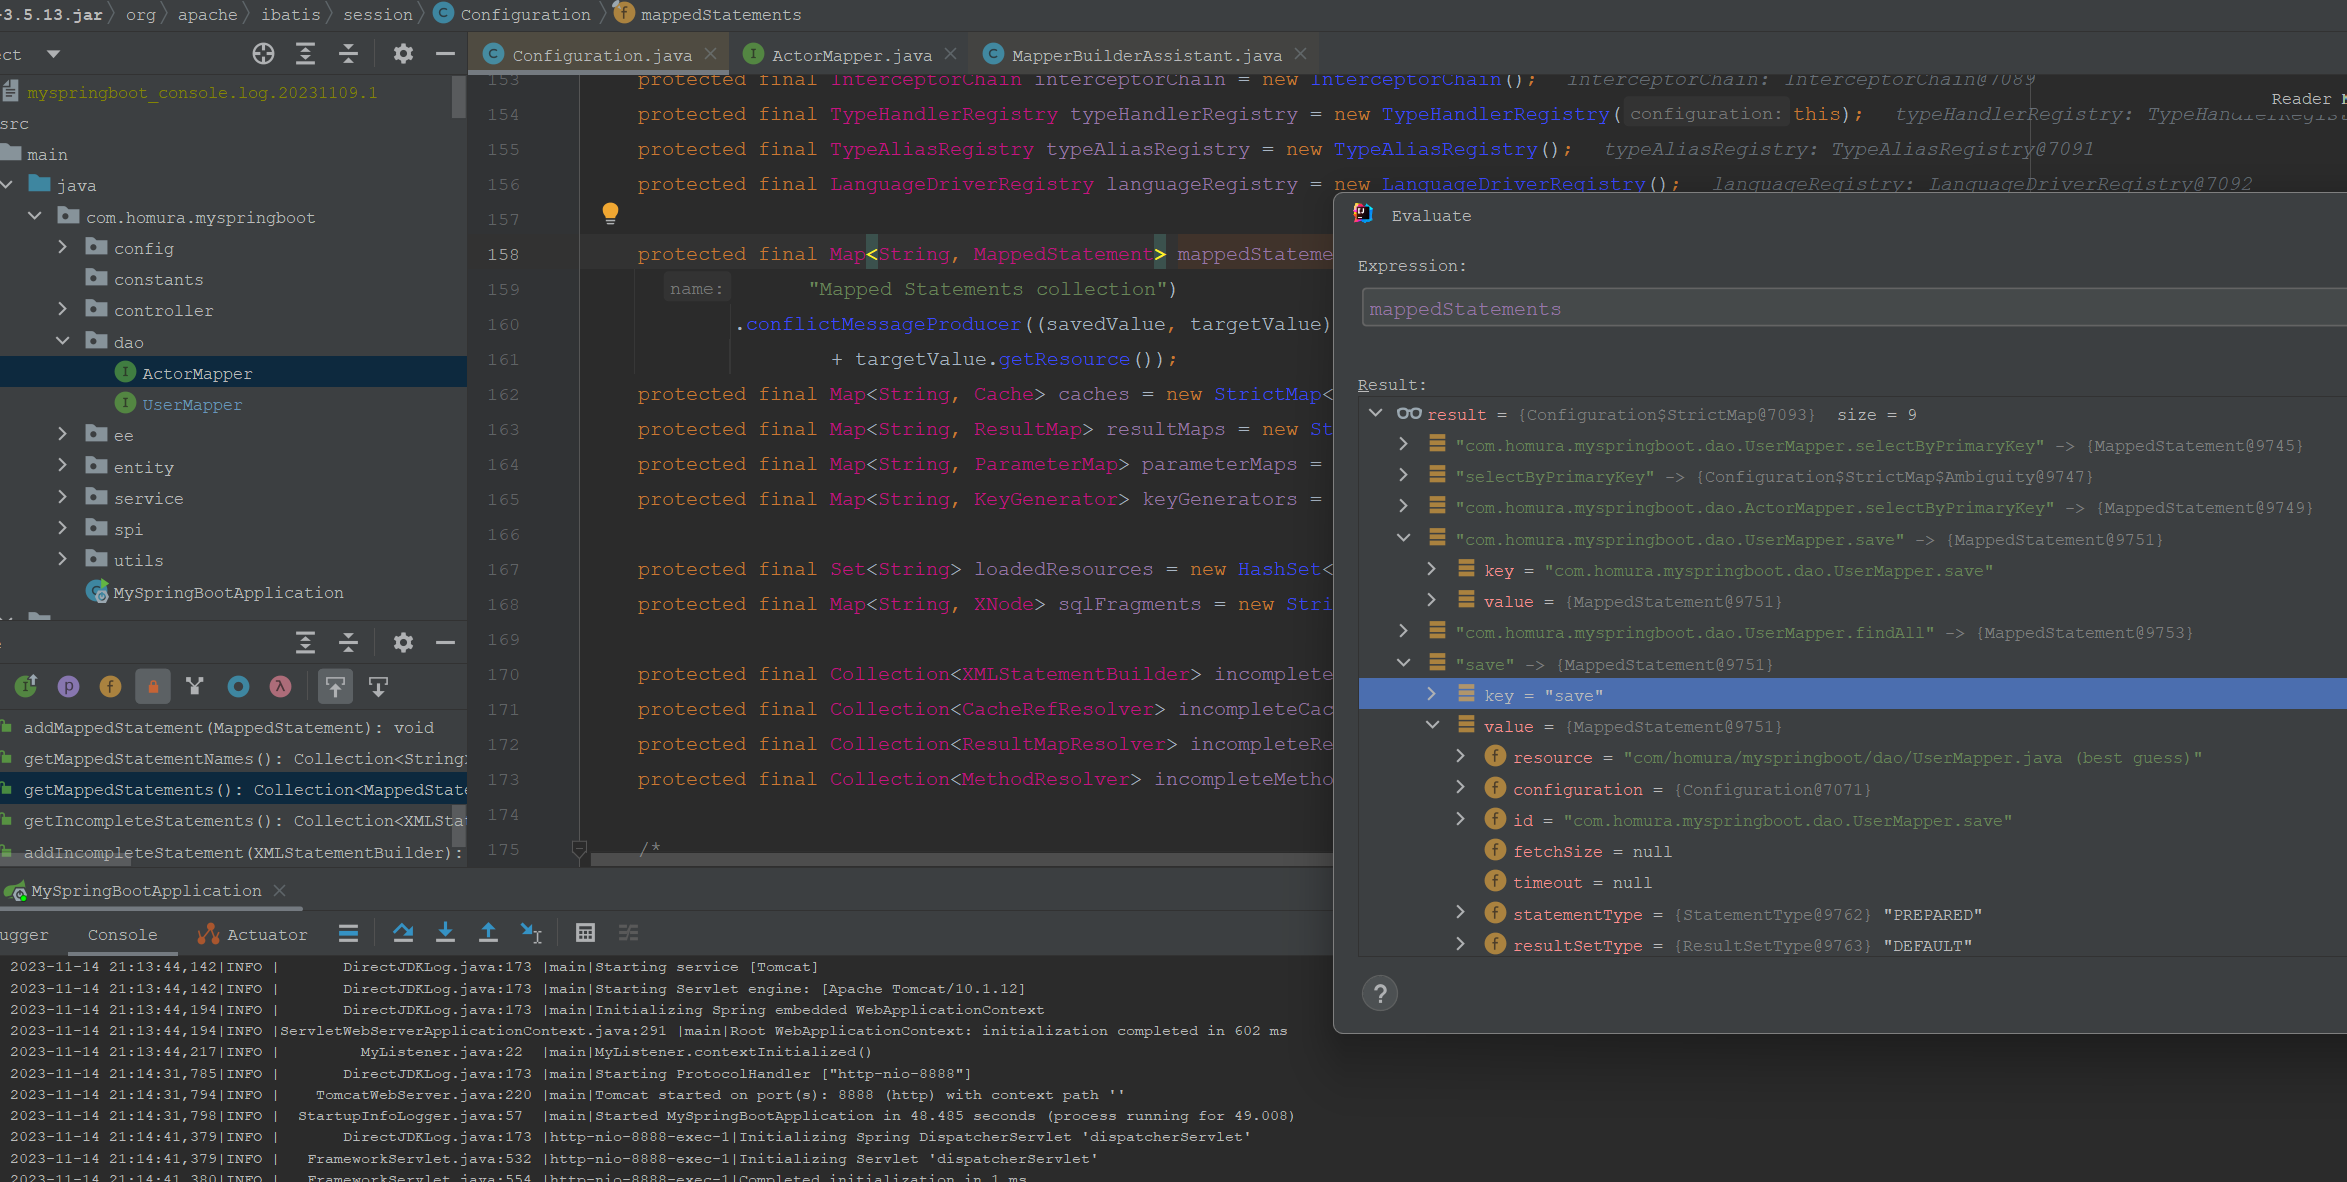Open Evaluate Expression calculator icon
Image resolution: width=2347 pixels, height=1182 pixels.
[x=585, y=933]
